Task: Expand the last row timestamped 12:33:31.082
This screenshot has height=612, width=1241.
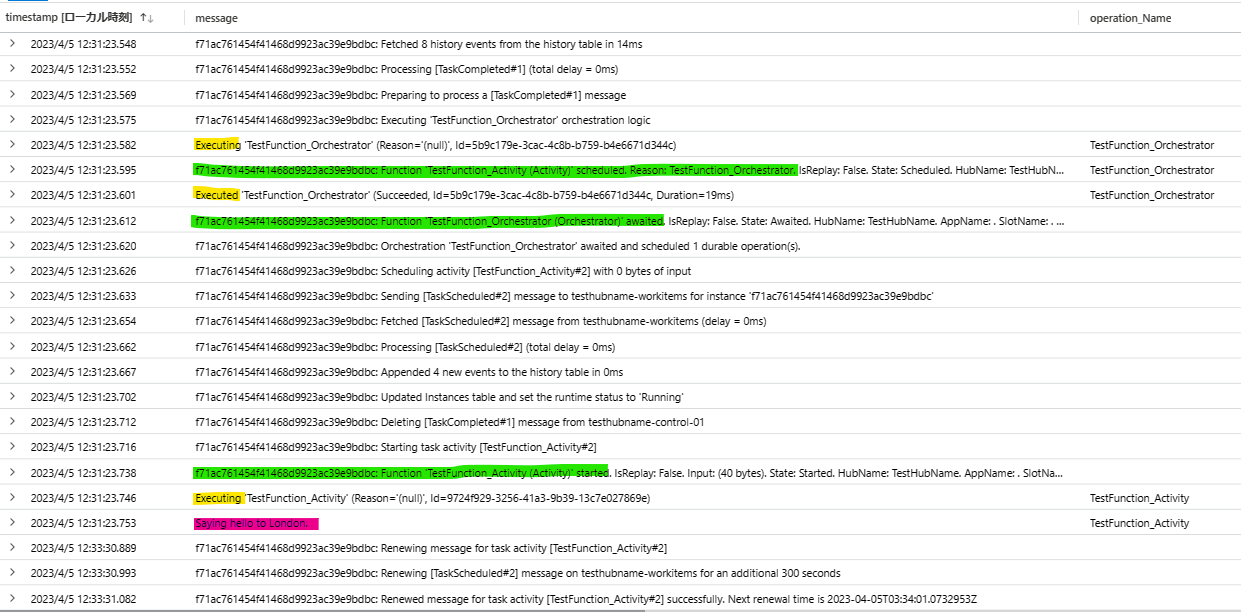Action: pos(12,599)
